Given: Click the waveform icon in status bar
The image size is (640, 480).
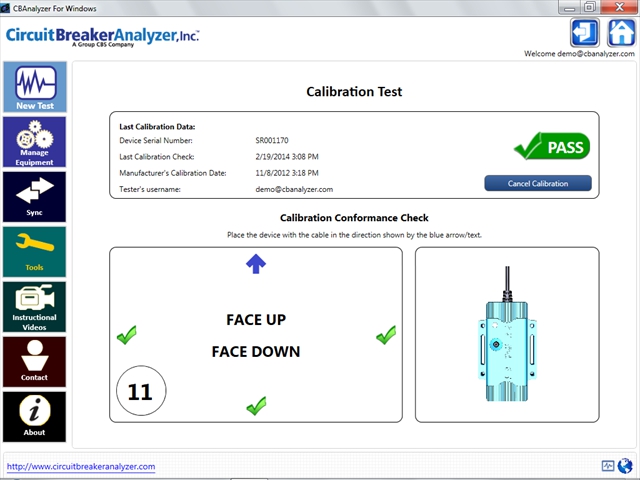Looking at the screenshot, I should (608, 466).
